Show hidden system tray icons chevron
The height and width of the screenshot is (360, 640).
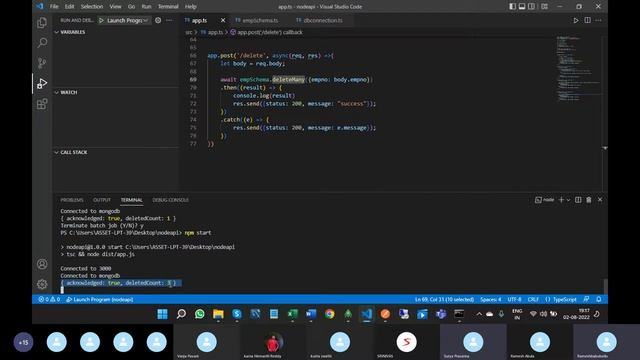click(479, 313)
